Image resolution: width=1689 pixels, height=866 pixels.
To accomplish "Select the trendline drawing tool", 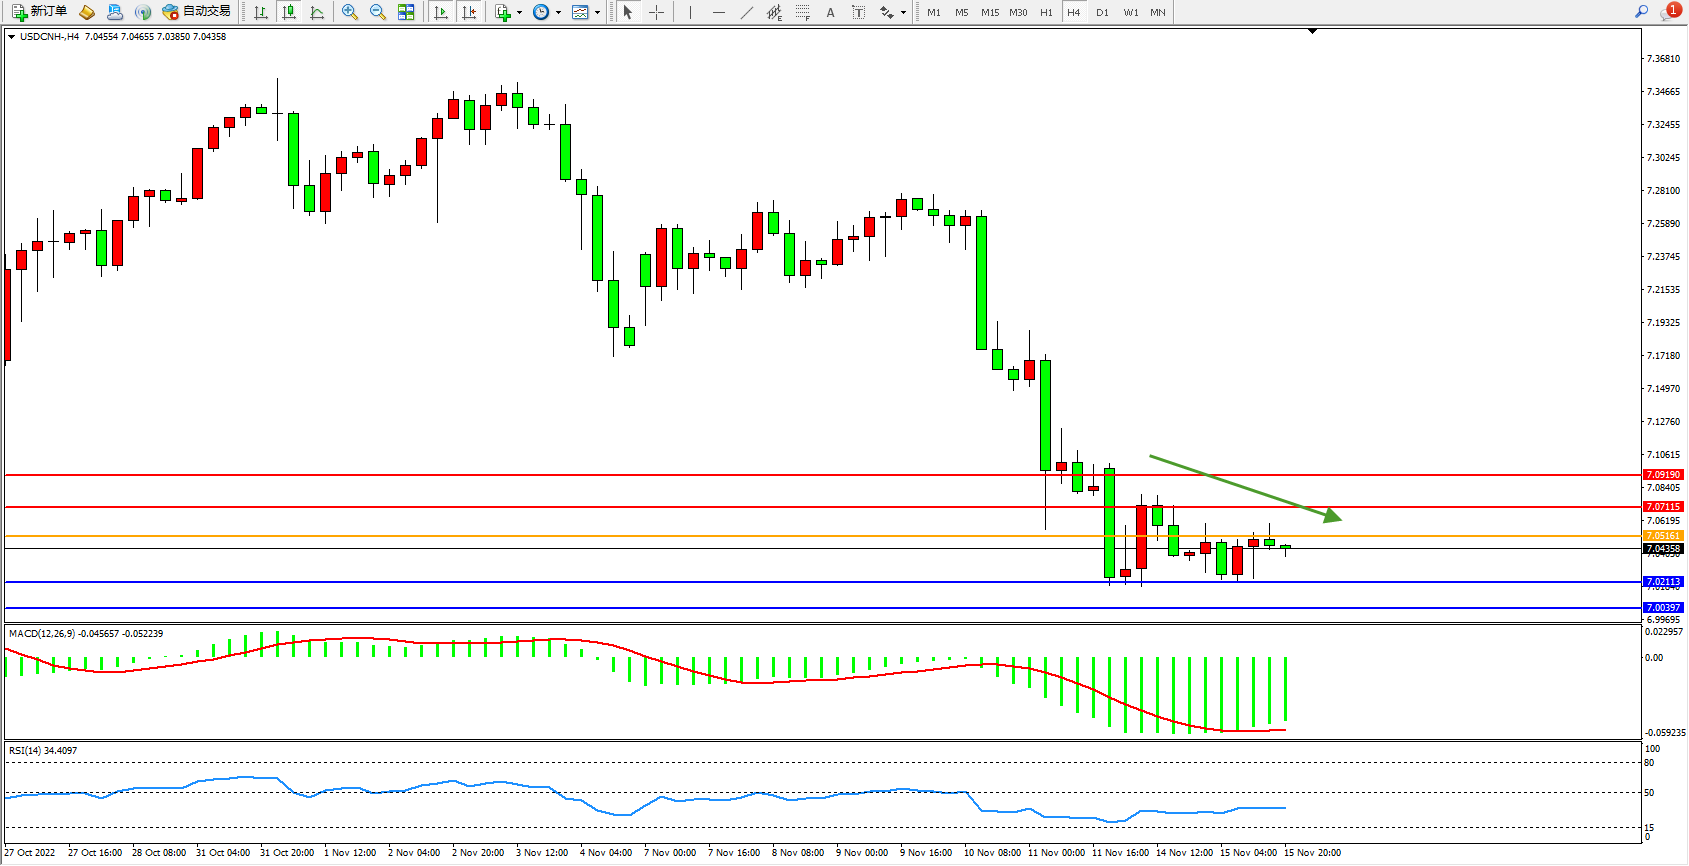I will pyautogui.click(x=747, y=12).
